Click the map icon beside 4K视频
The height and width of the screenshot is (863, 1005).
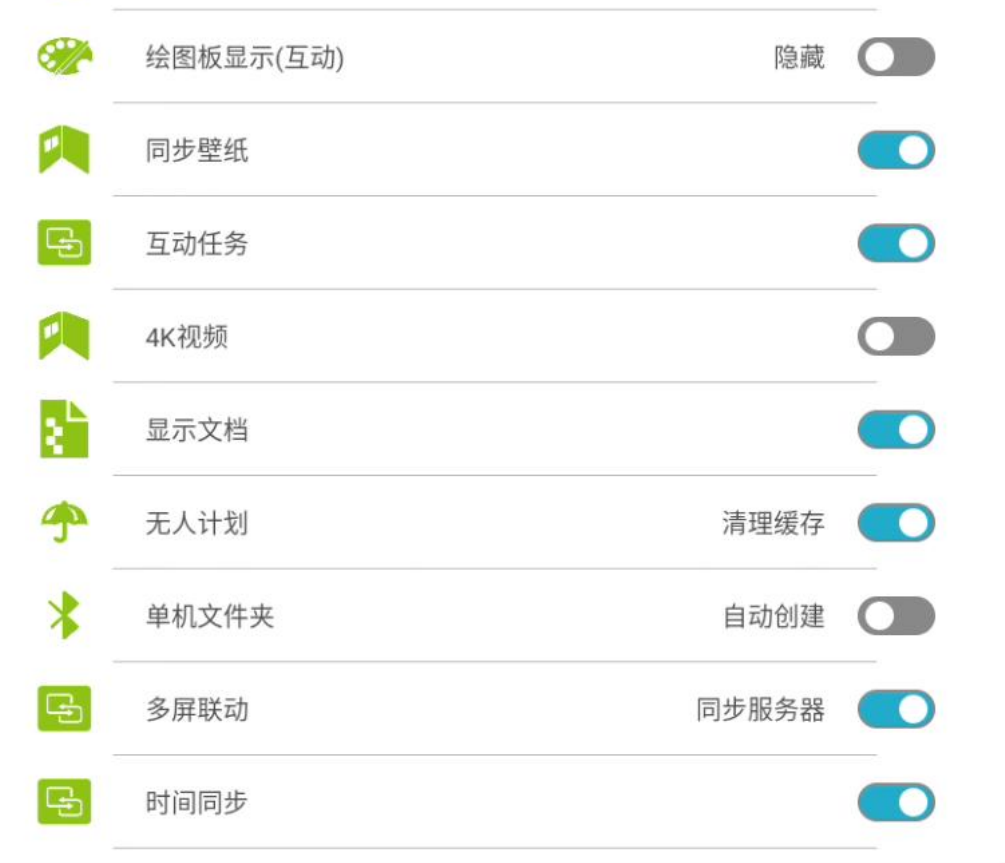64,337
